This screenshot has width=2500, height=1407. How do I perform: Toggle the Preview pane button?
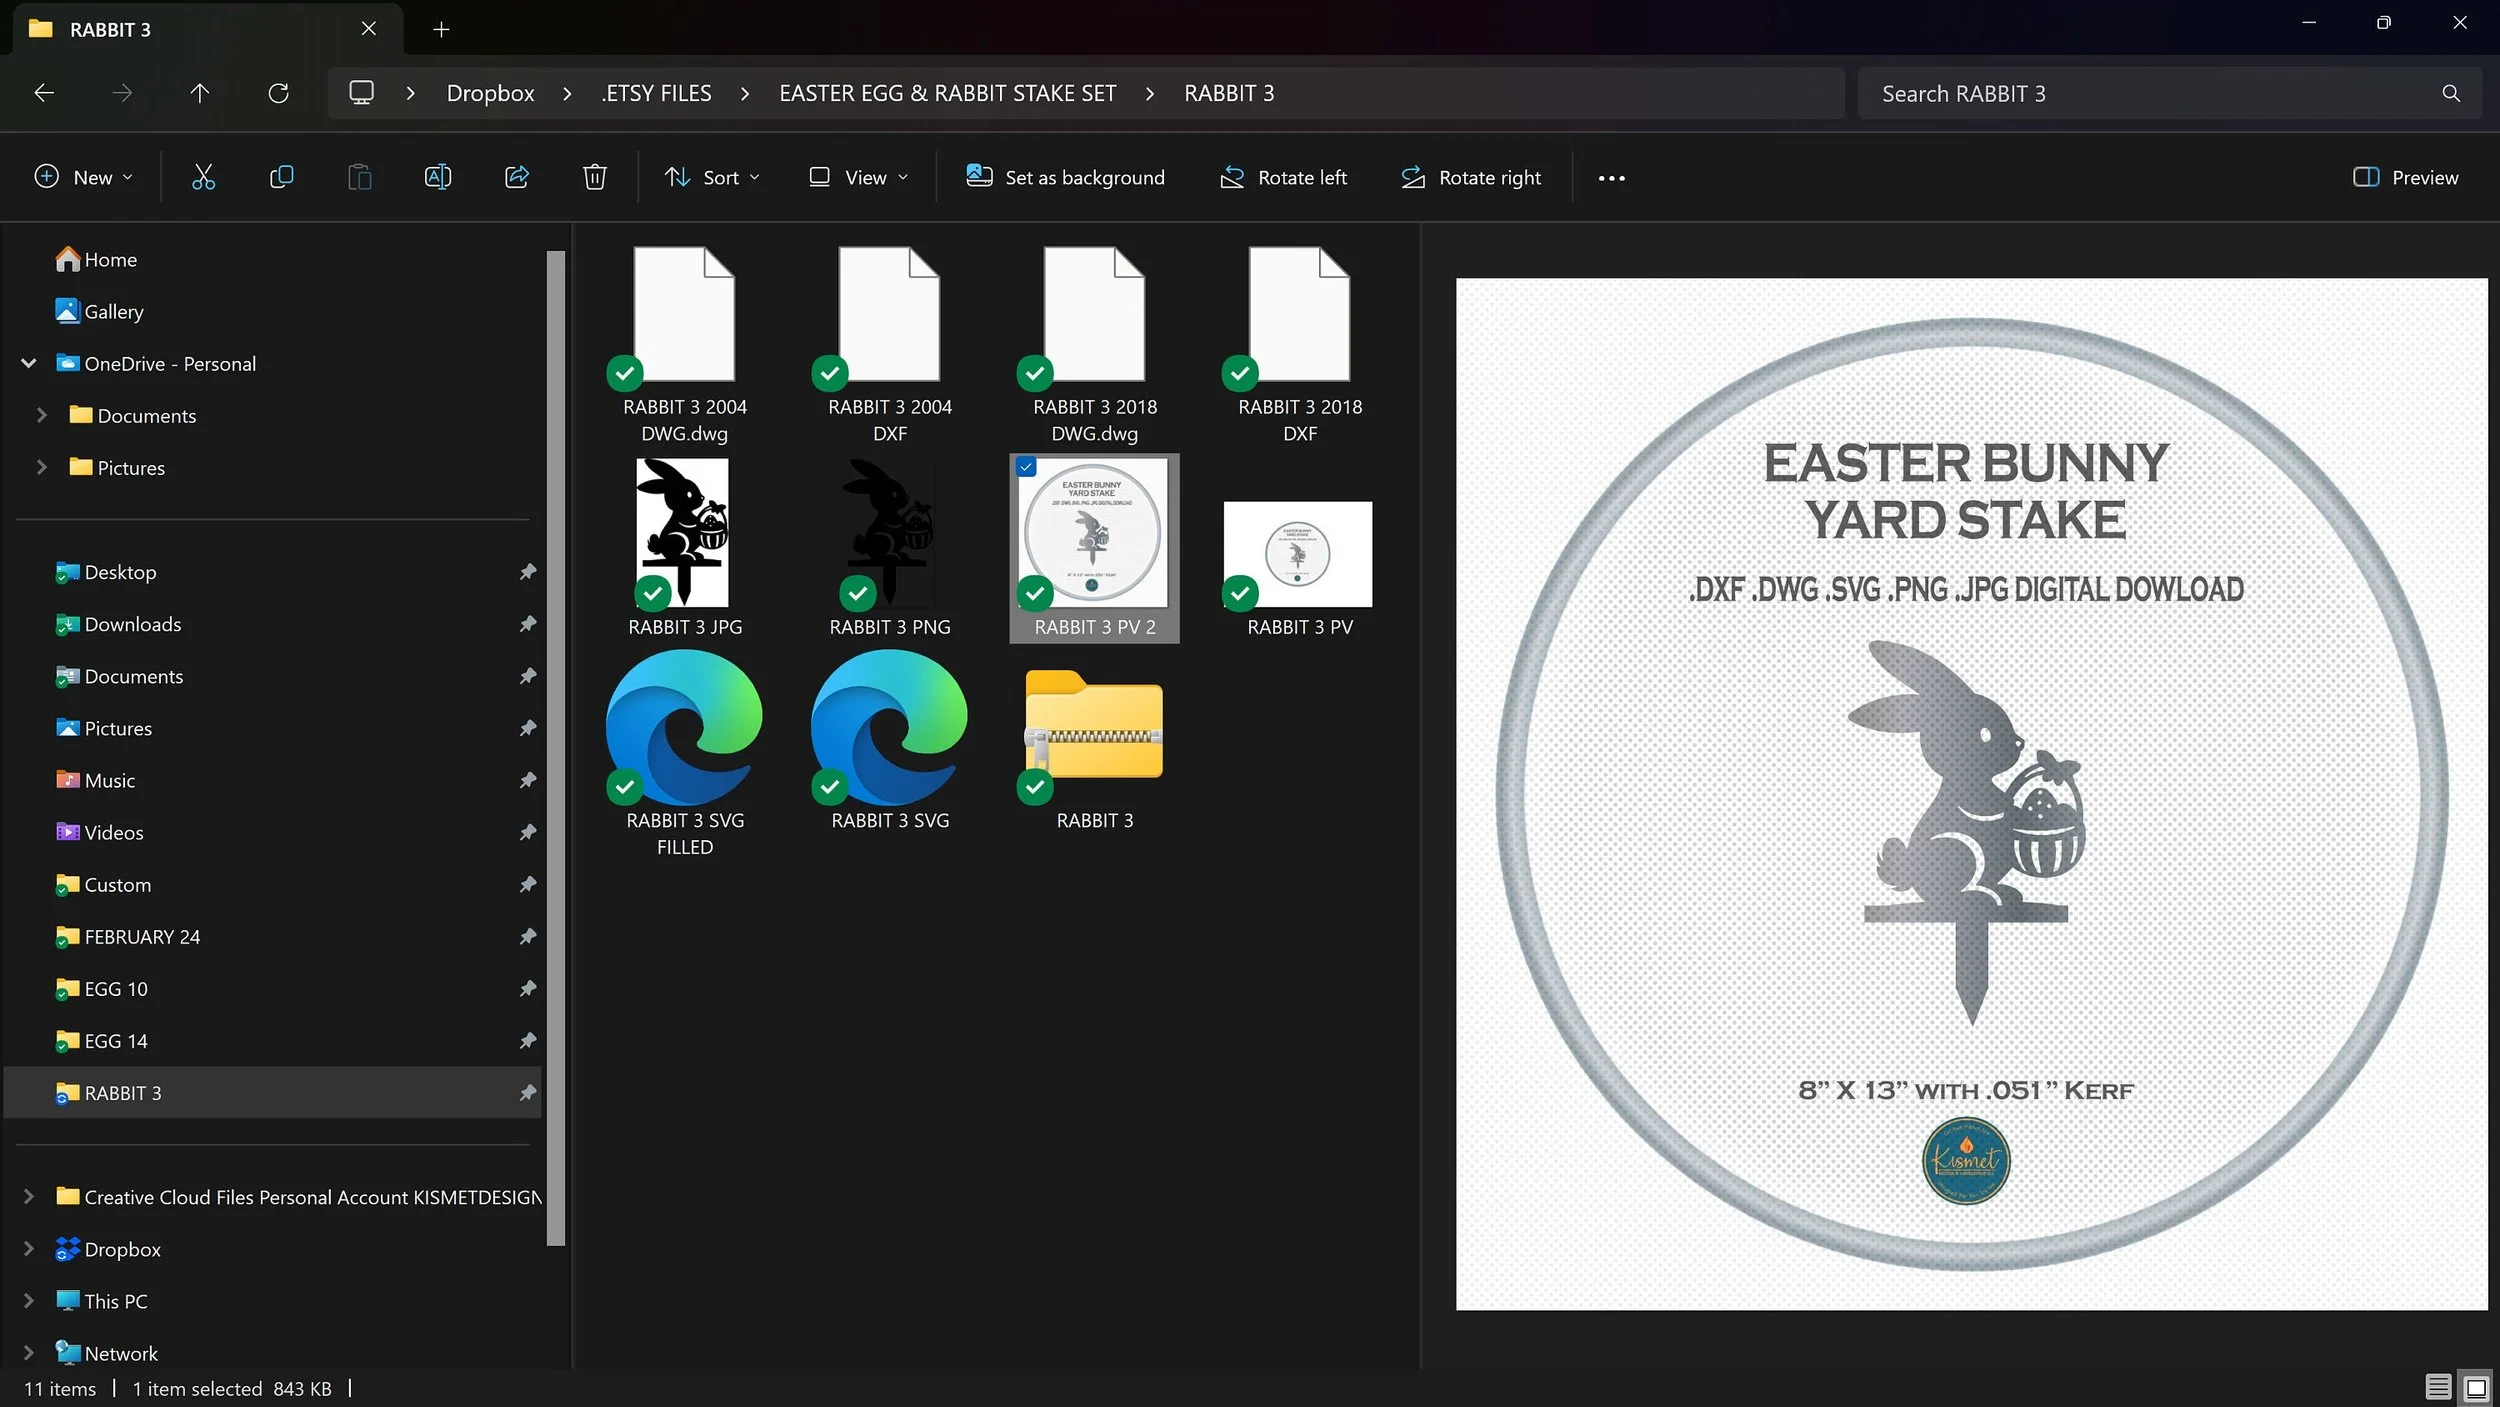(x=2404, y=177)
